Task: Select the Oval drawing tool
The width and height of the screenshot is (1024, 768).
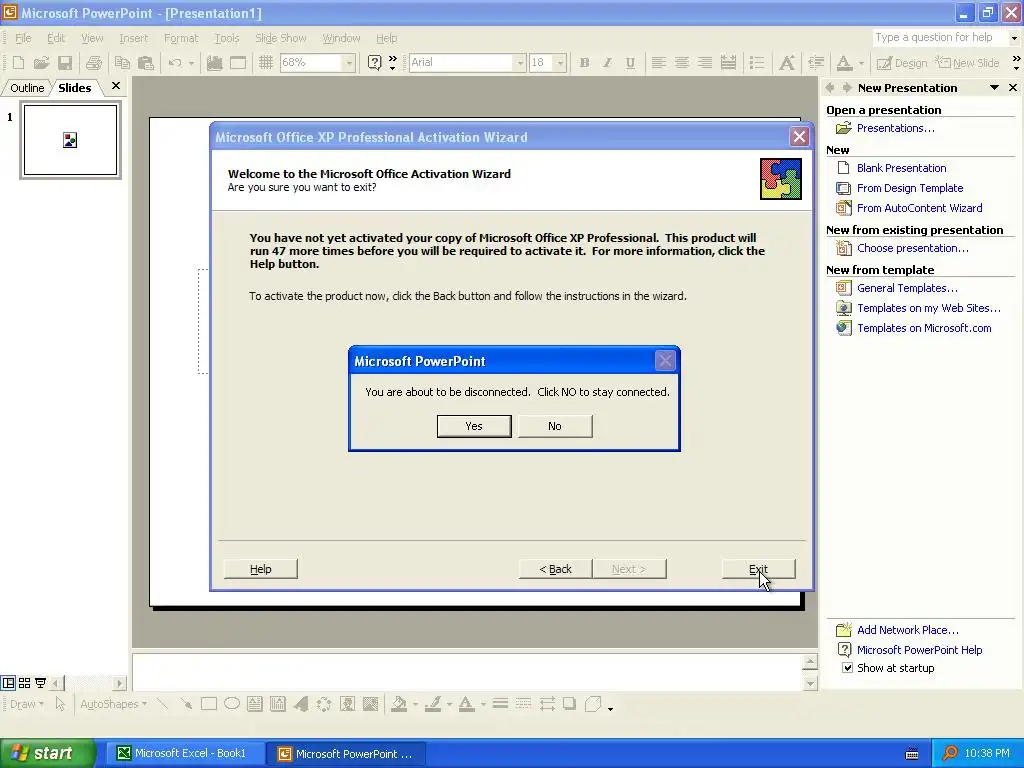Action: tap(232, 704)
